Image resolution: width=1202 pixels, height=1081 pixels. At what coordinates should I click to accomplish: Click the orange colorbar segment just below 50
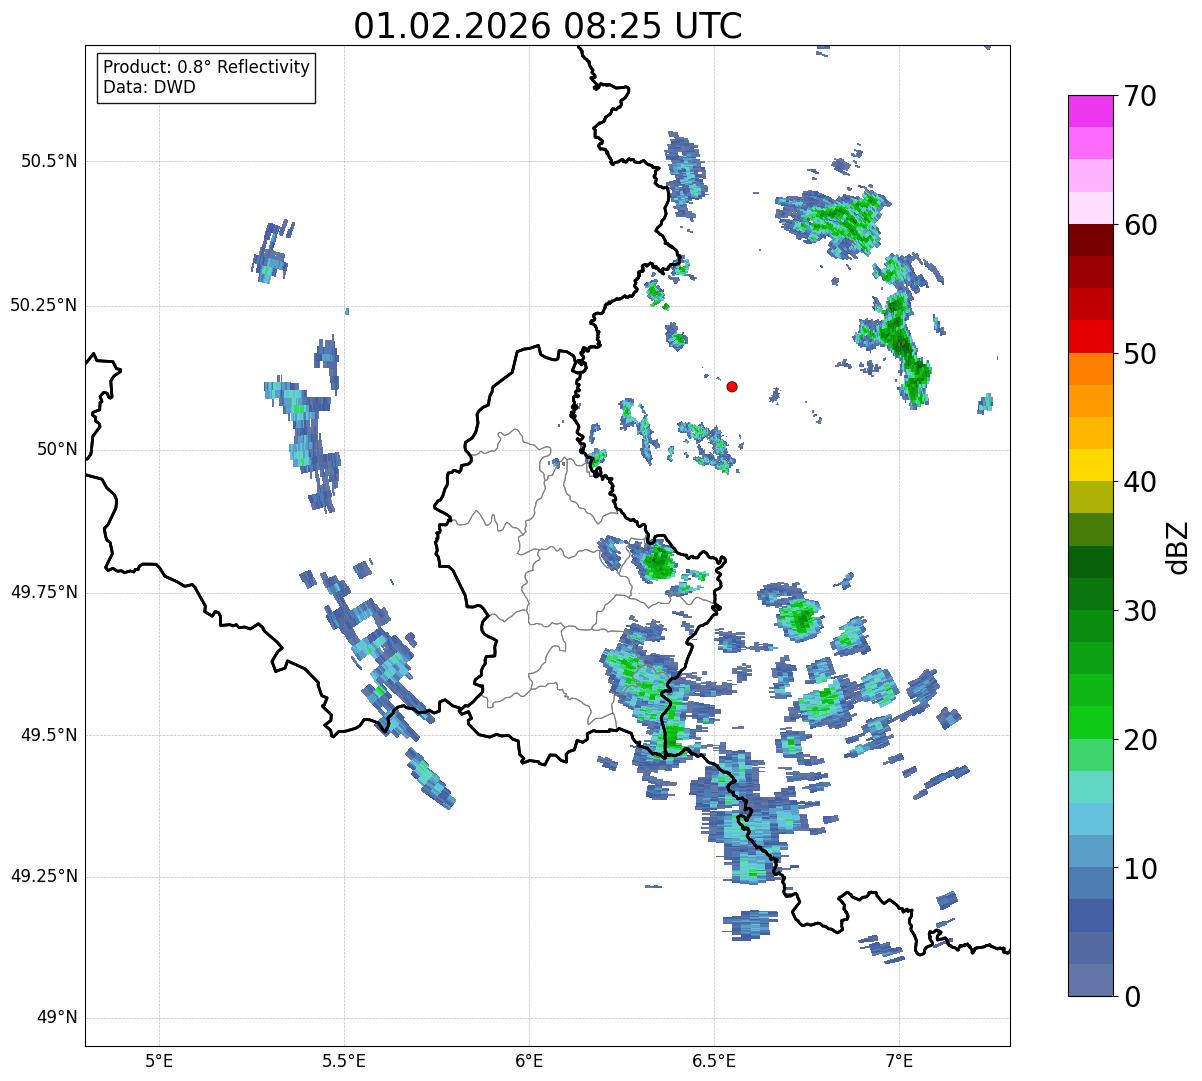pyautogui.click(x=1090, y=369)
